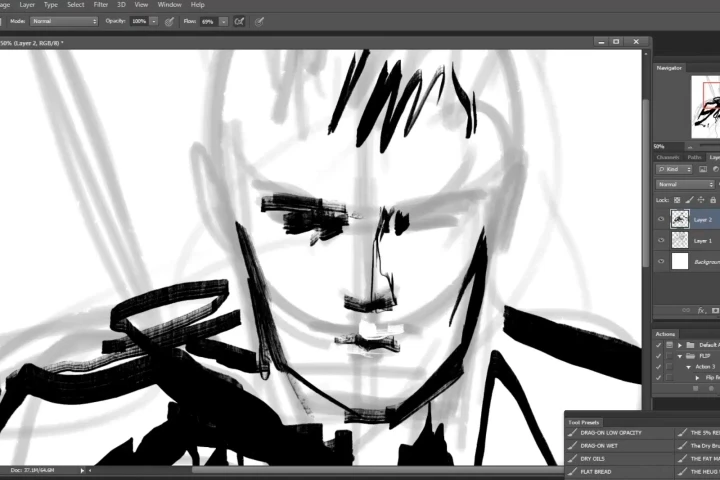Image resolution: width=720 pixels, height=480 pixels.
Task: Open the layer style fx menu
Action: (x=701, y=311)
